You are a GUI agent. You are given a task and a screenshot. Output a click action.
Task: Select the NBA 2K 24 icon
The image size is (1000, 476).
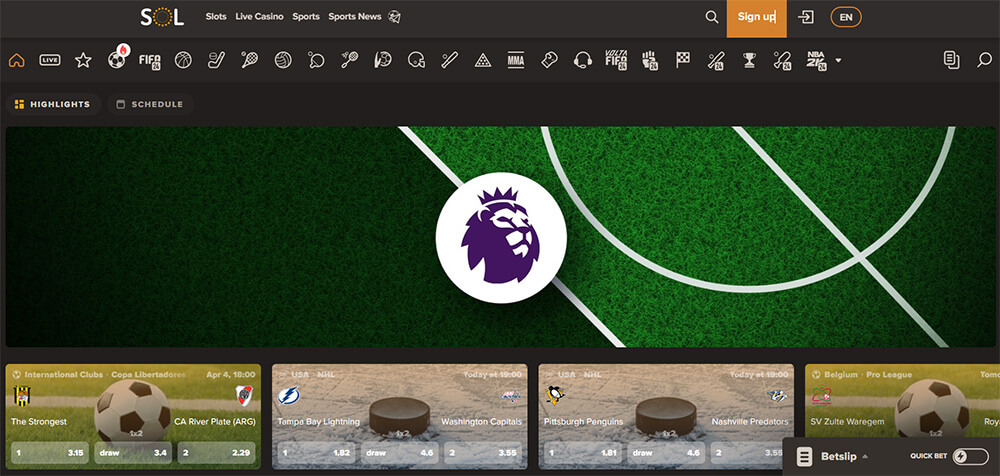pos(817,61)
